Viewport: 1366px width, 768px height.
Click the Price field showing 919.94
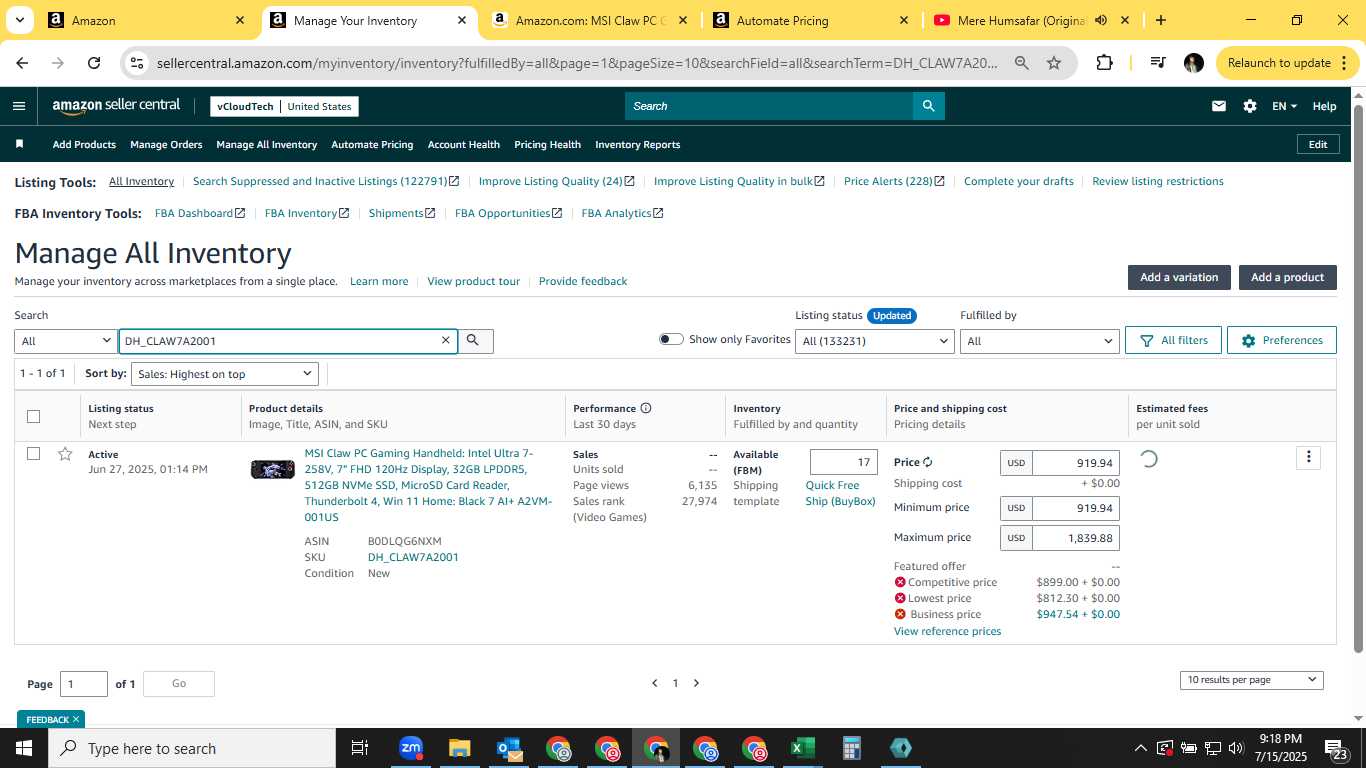click(x=1076, y=463)
